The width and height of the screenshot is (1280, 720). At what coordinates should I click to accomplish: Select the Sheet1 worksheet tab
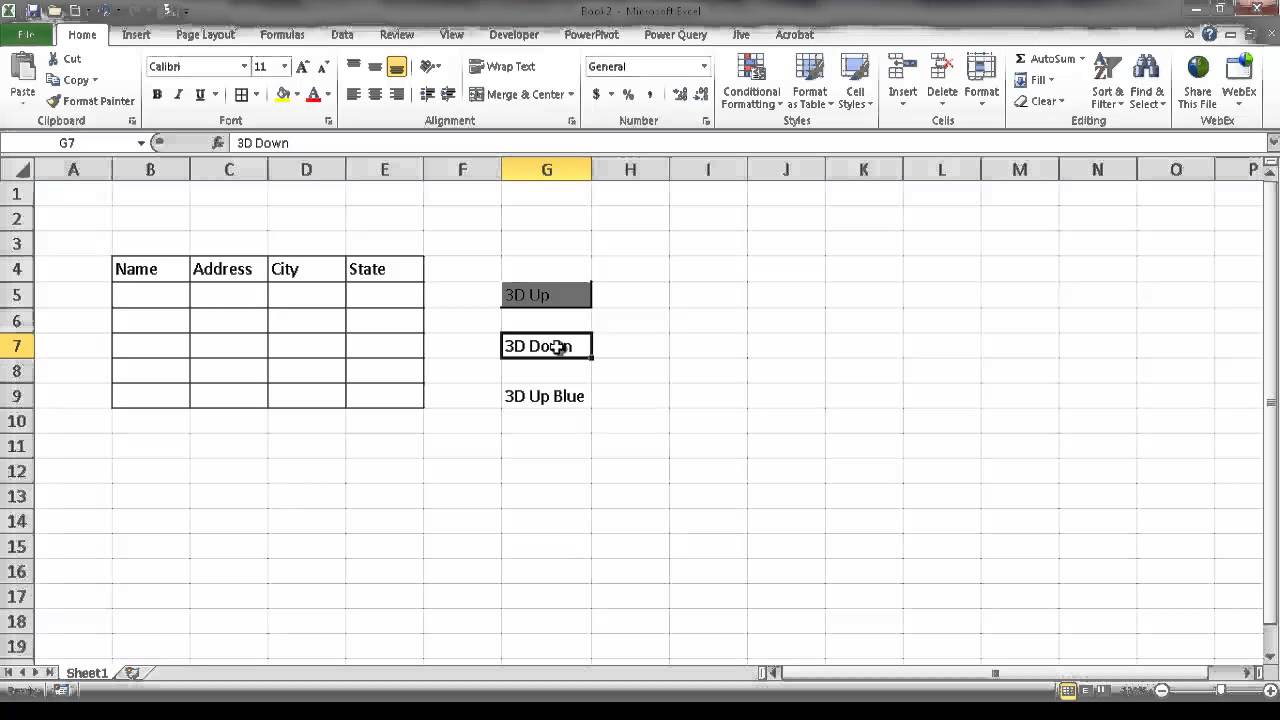click(x=87, y=673)
